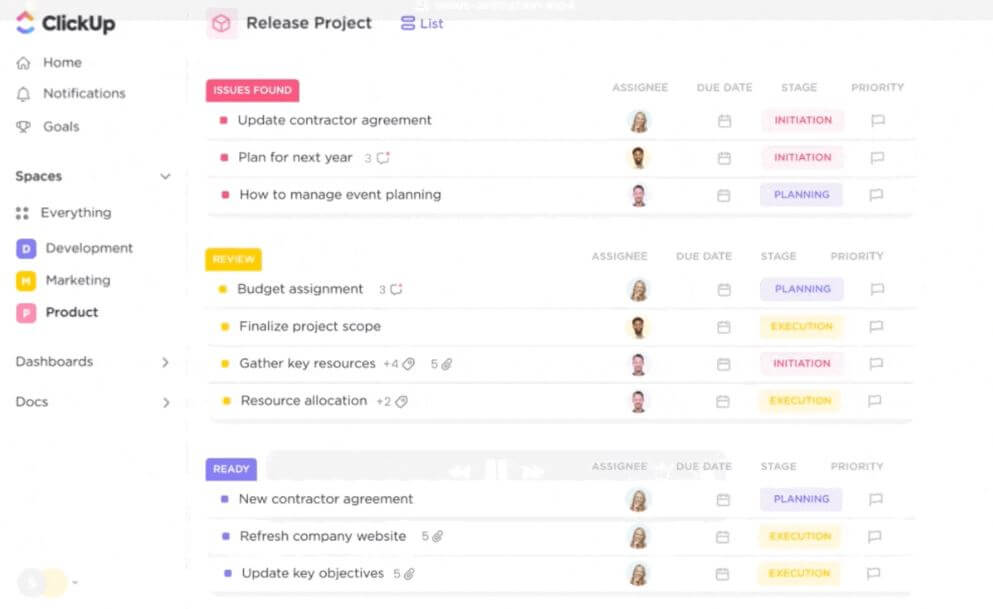
Task: Set due date for Refresh company website
Action: 722,537
